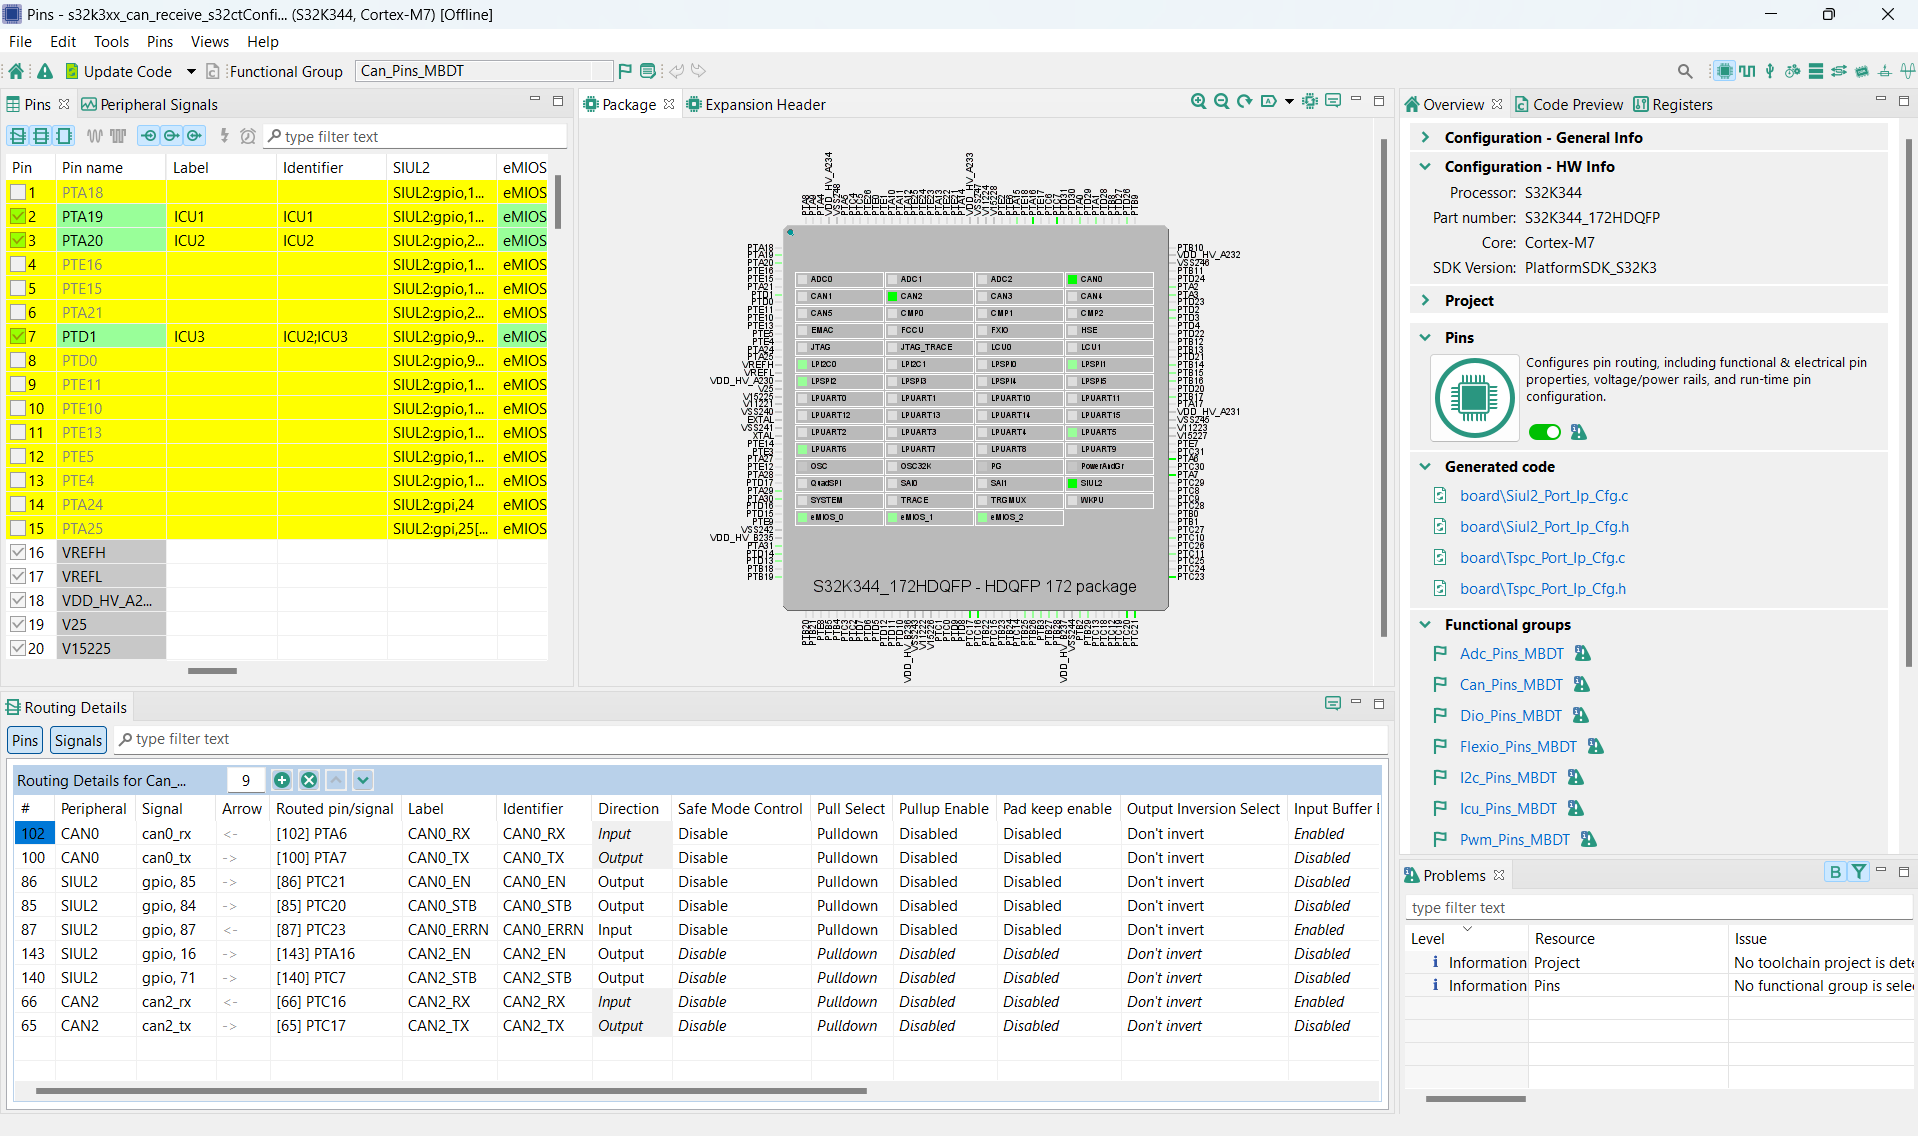Image resolution: width=1918 pixels, height=1136 pixels.
Task: Expand the Configuration - General Info section
Action: coord(1425,137)
